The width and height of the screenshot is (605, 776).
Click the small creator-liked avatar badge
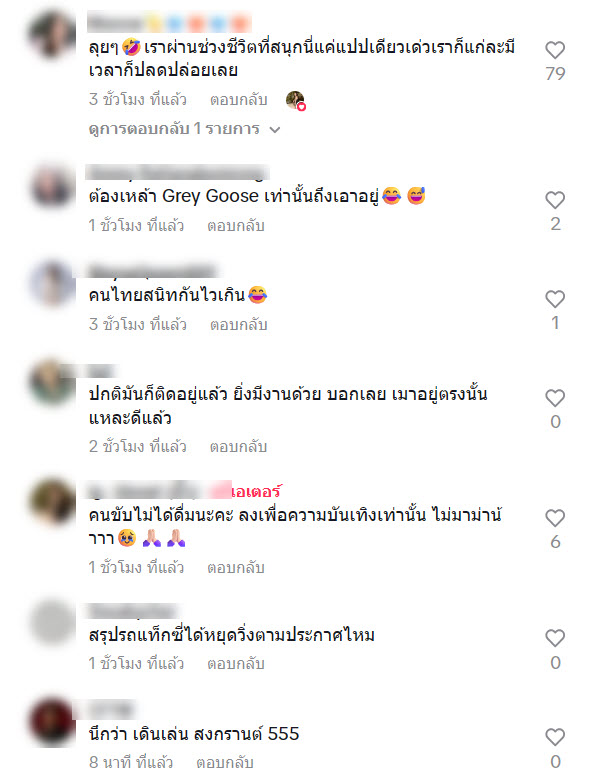(x=296, y=100)
